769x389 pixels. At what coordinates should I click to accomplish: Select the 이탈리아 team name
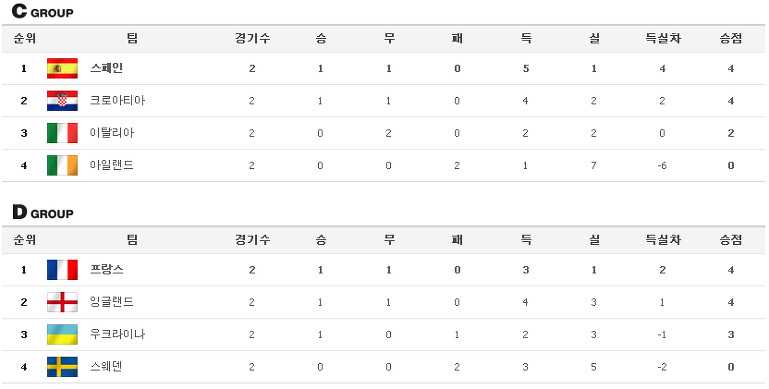112,133
